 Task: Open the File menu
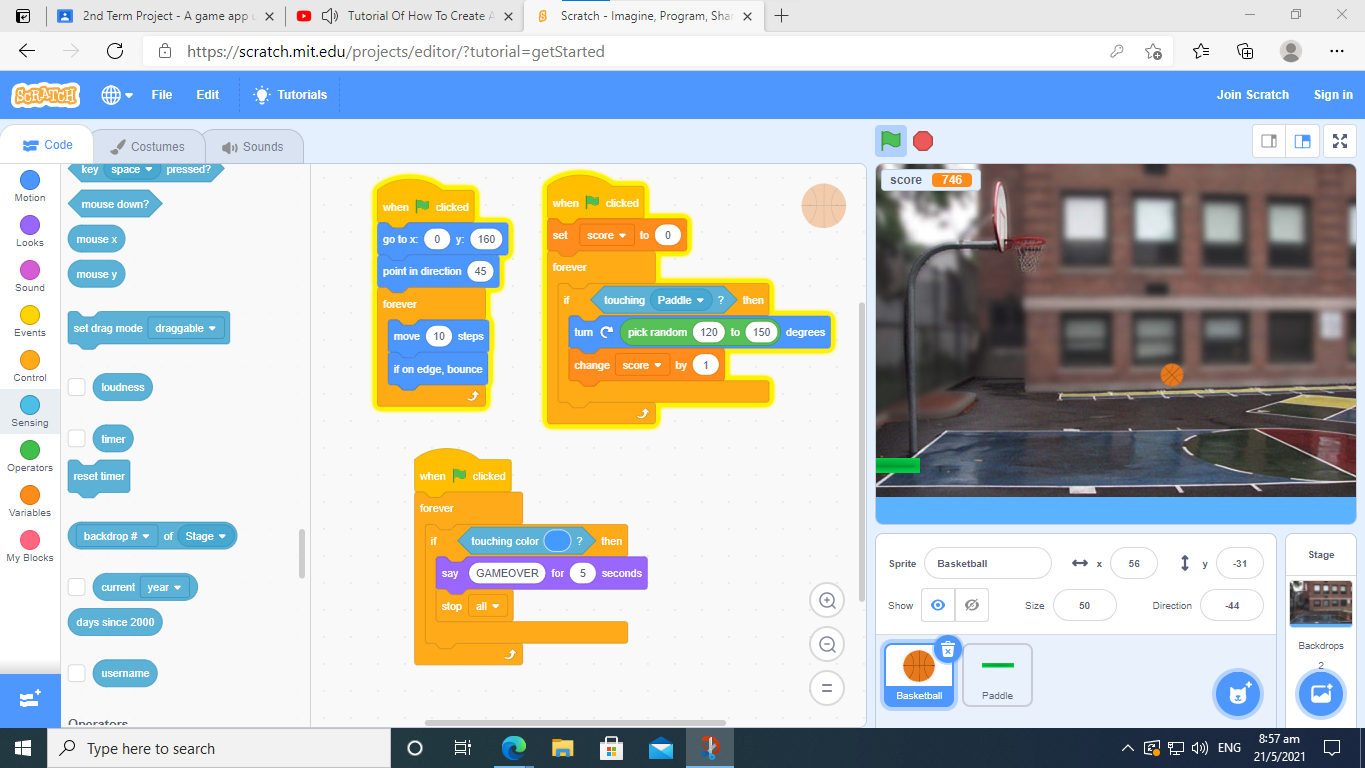(162, 95)
